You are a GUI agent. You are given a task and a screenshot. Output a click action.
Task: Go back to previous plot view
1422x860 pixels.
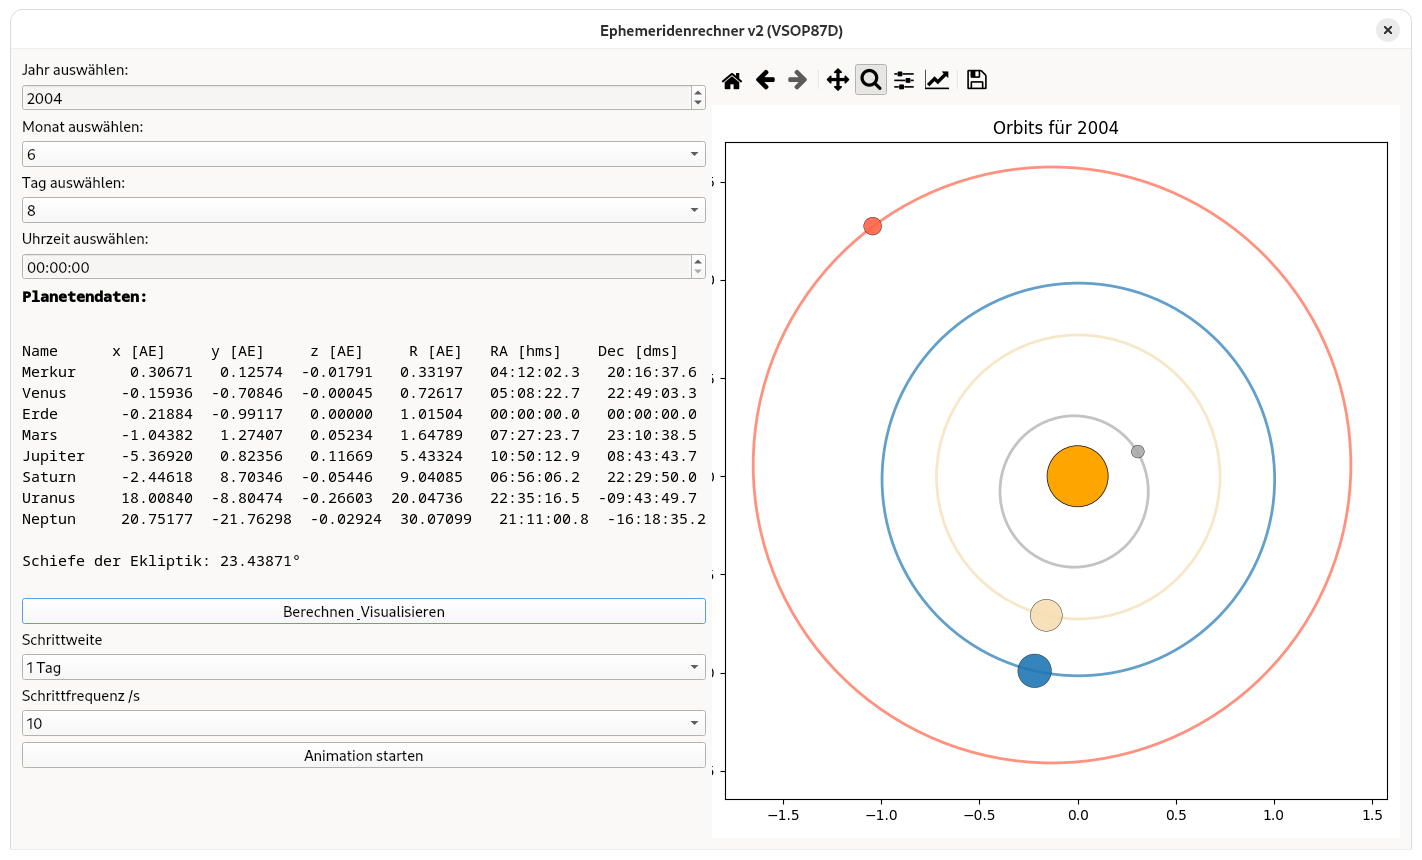(x=765, y=80)
